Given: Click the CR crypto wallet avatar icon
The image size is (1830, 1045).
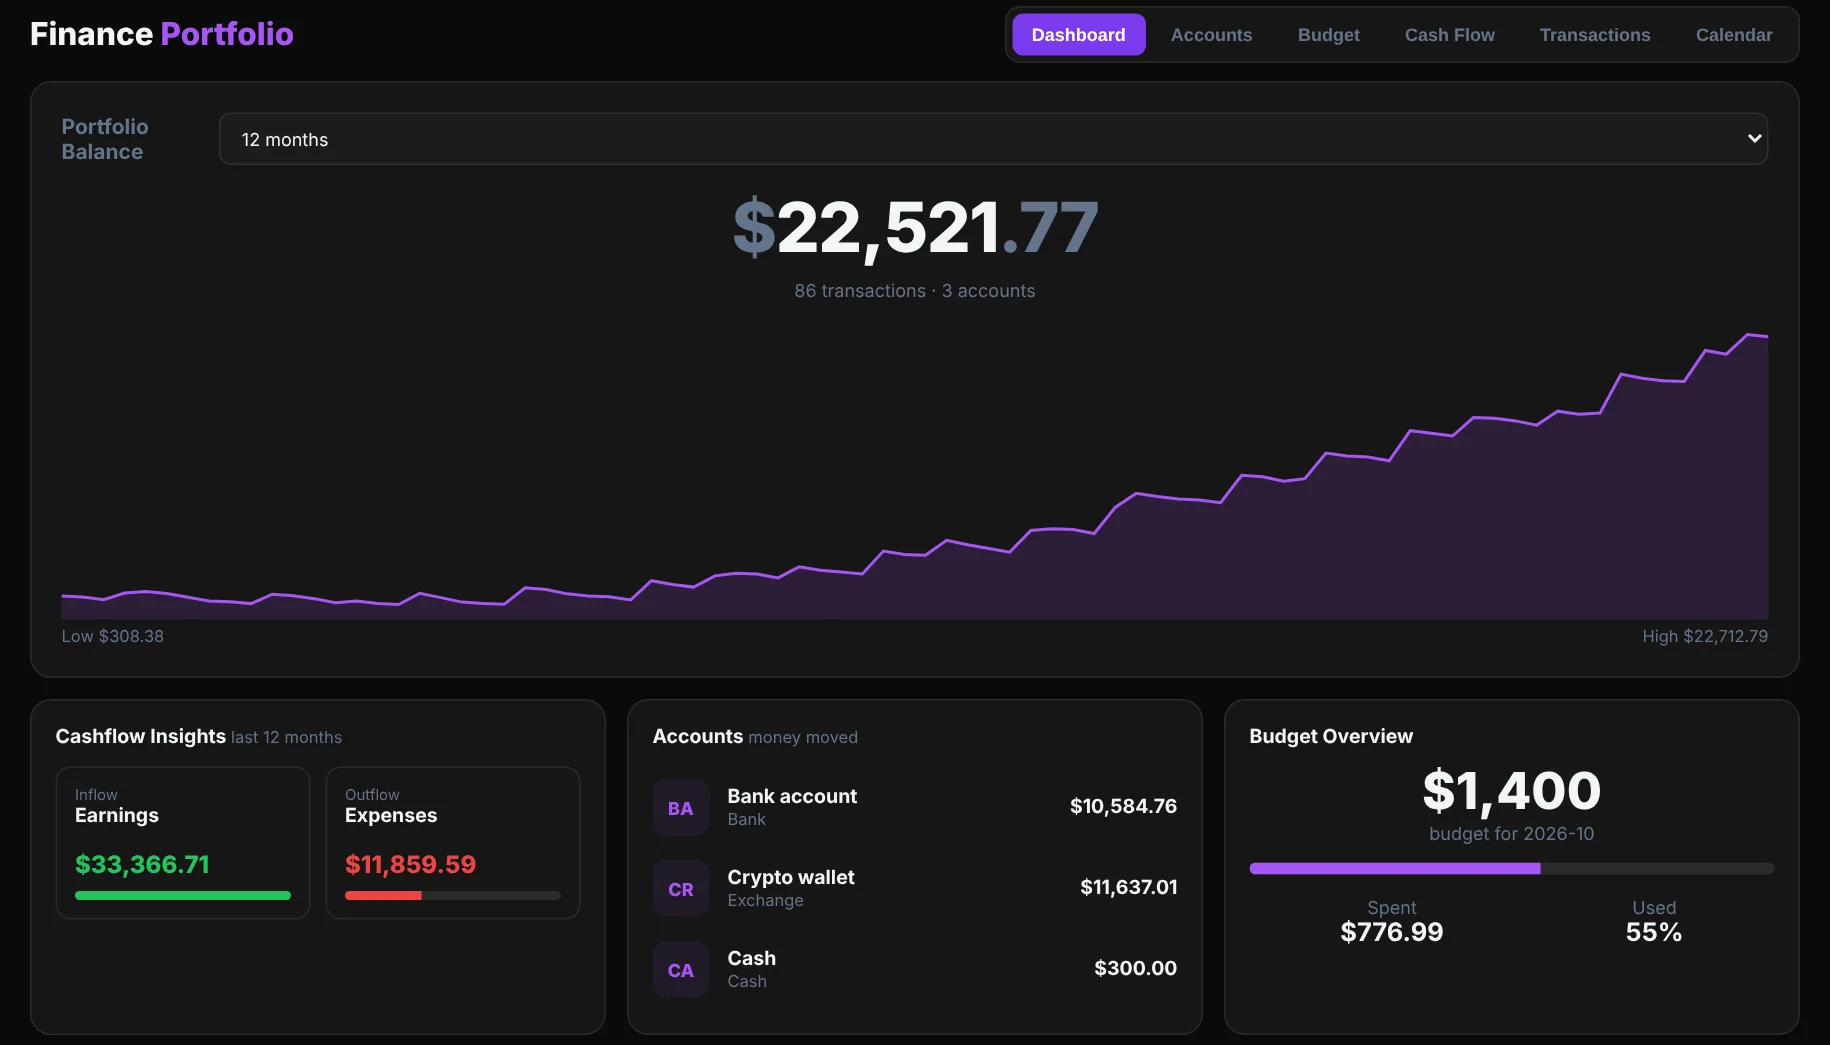Looking at the screenshot, I should click(681, 889).
